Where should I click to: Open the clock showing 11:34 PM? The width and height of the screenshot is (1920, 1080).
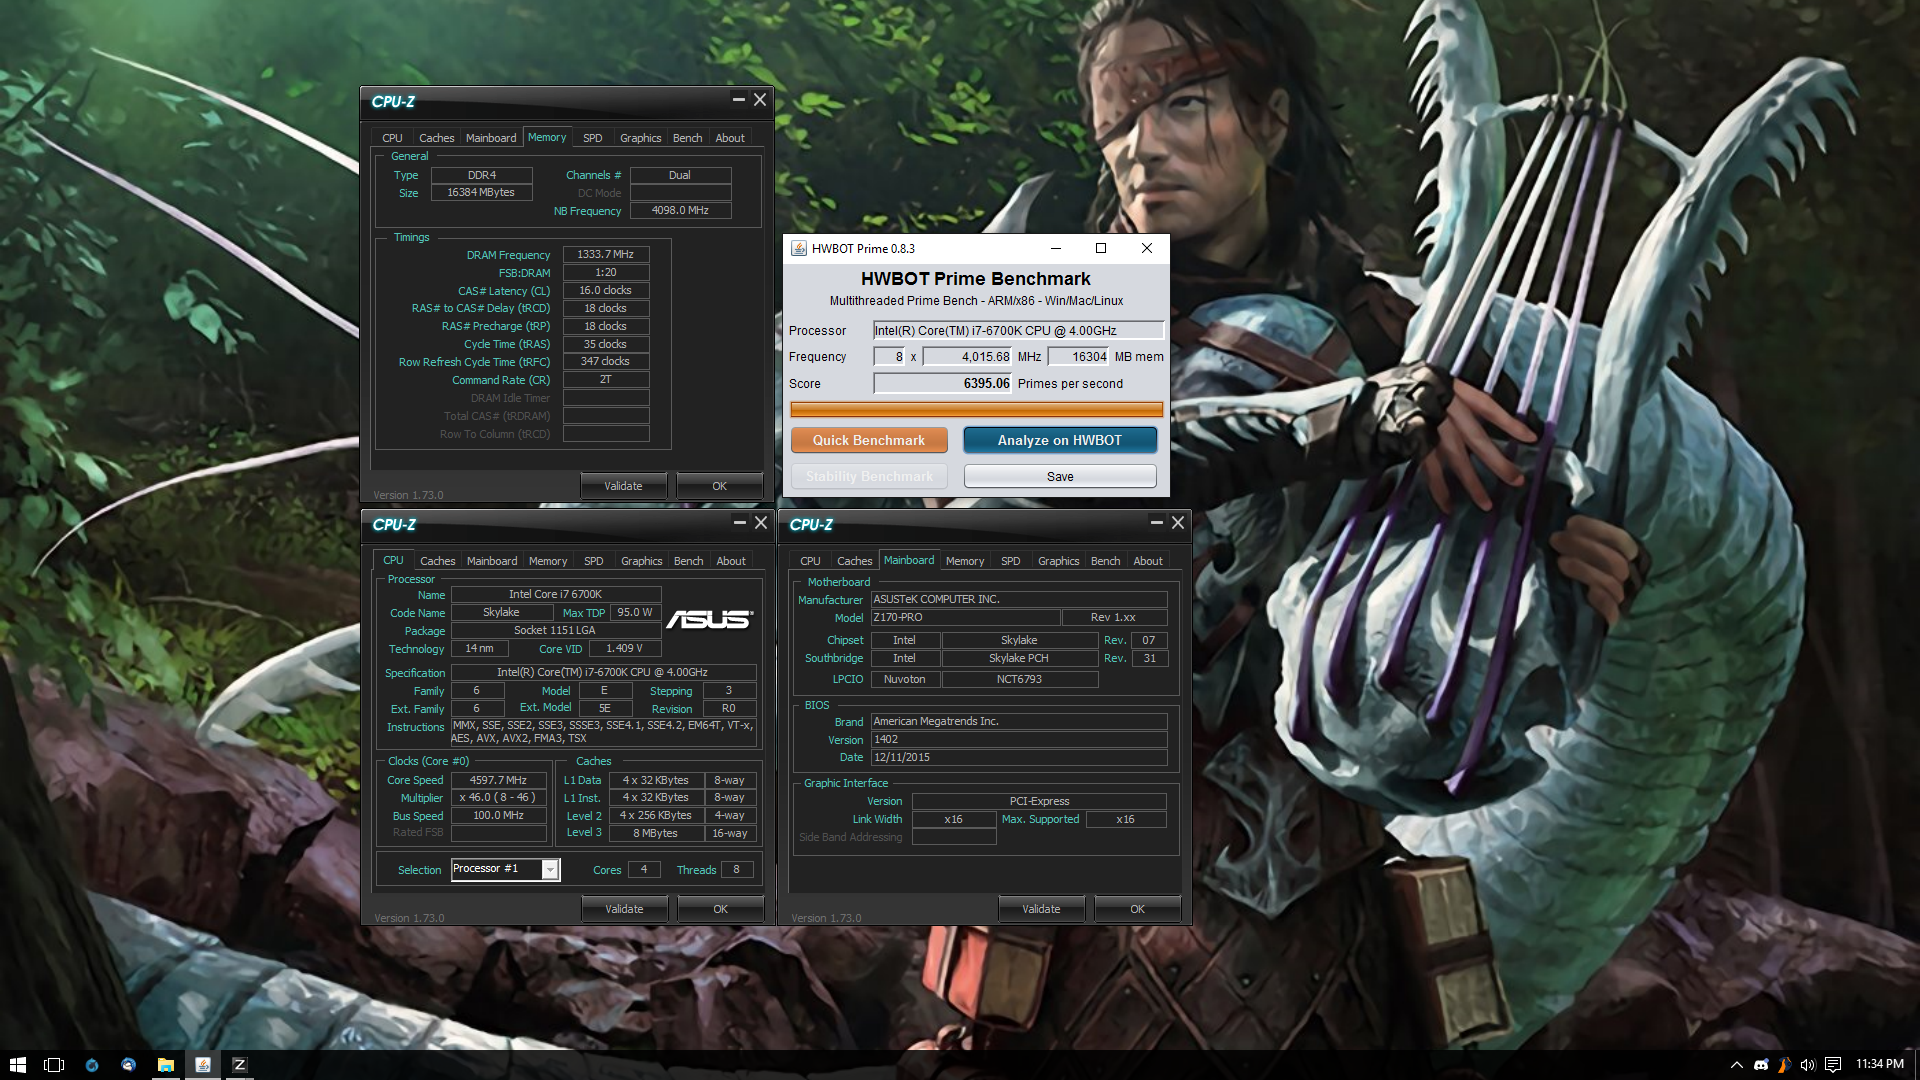pyautogui.click(x=1879, y=1064)
